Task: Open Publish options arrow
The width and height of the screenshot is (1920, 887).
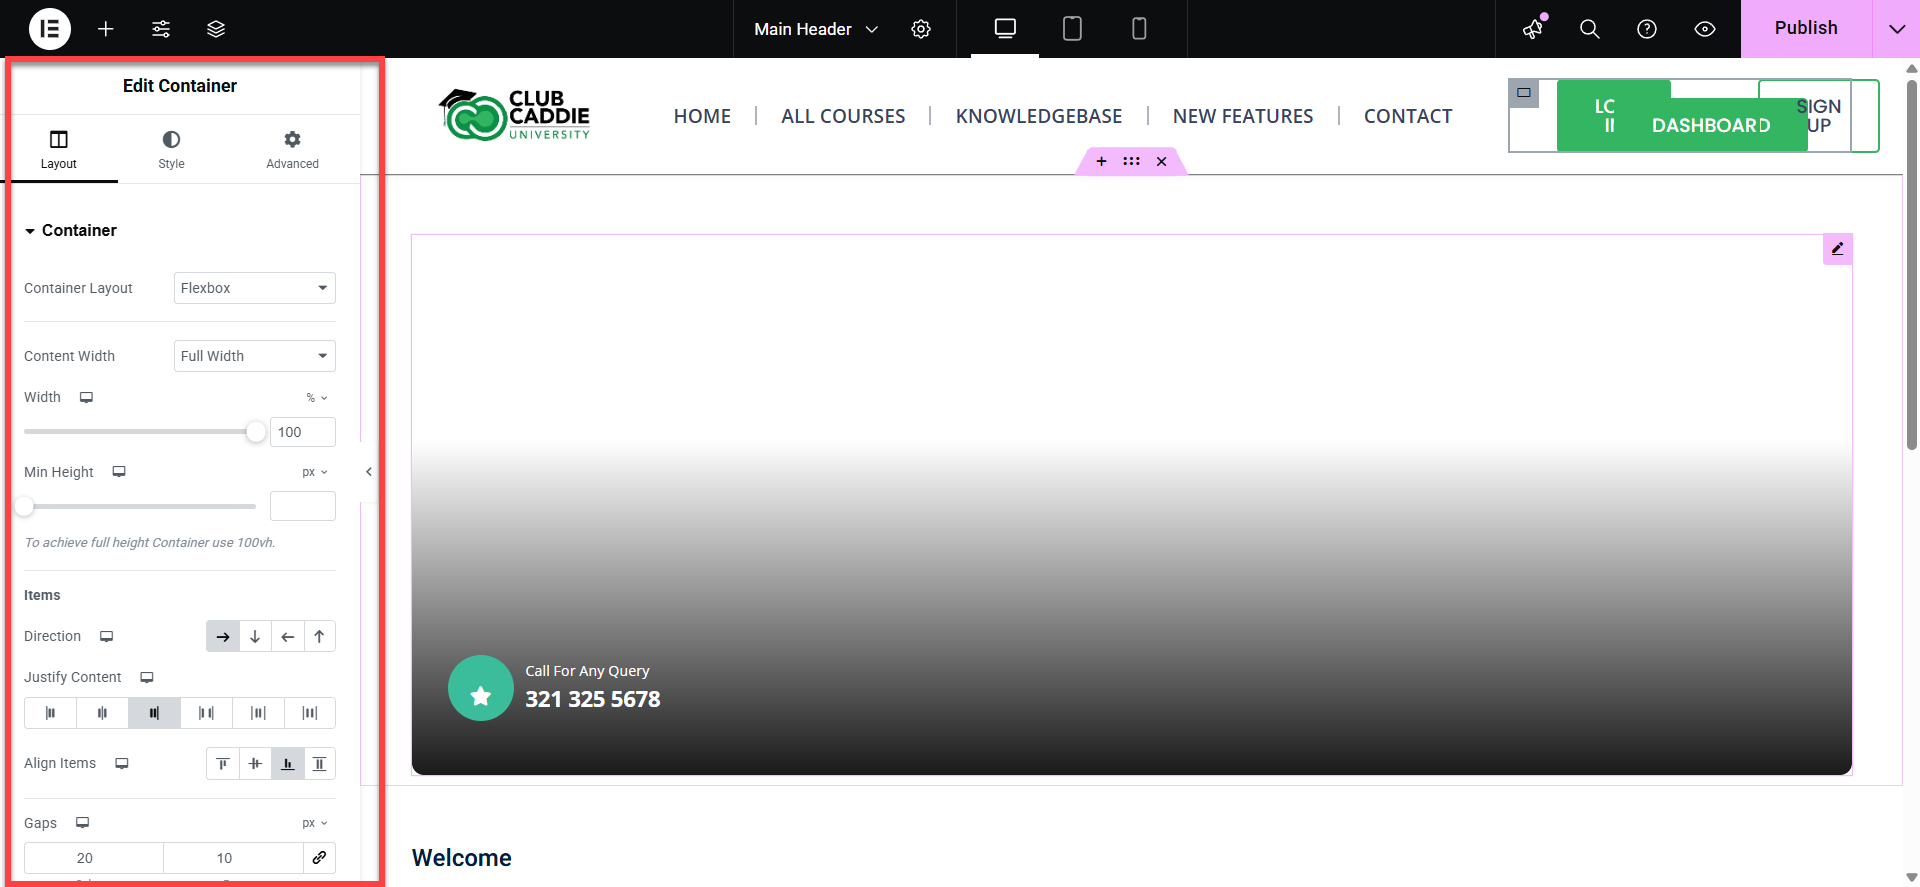Action: pos(1896,29)
